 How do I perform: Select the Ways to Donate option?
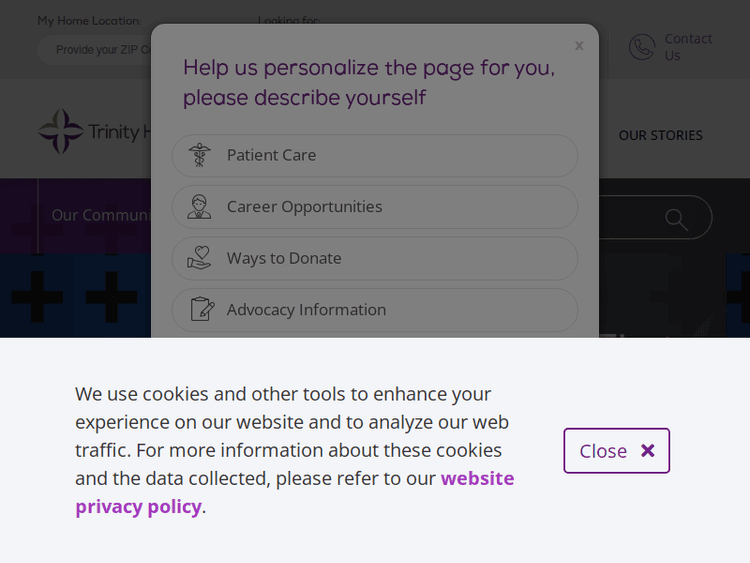(374, 258)
